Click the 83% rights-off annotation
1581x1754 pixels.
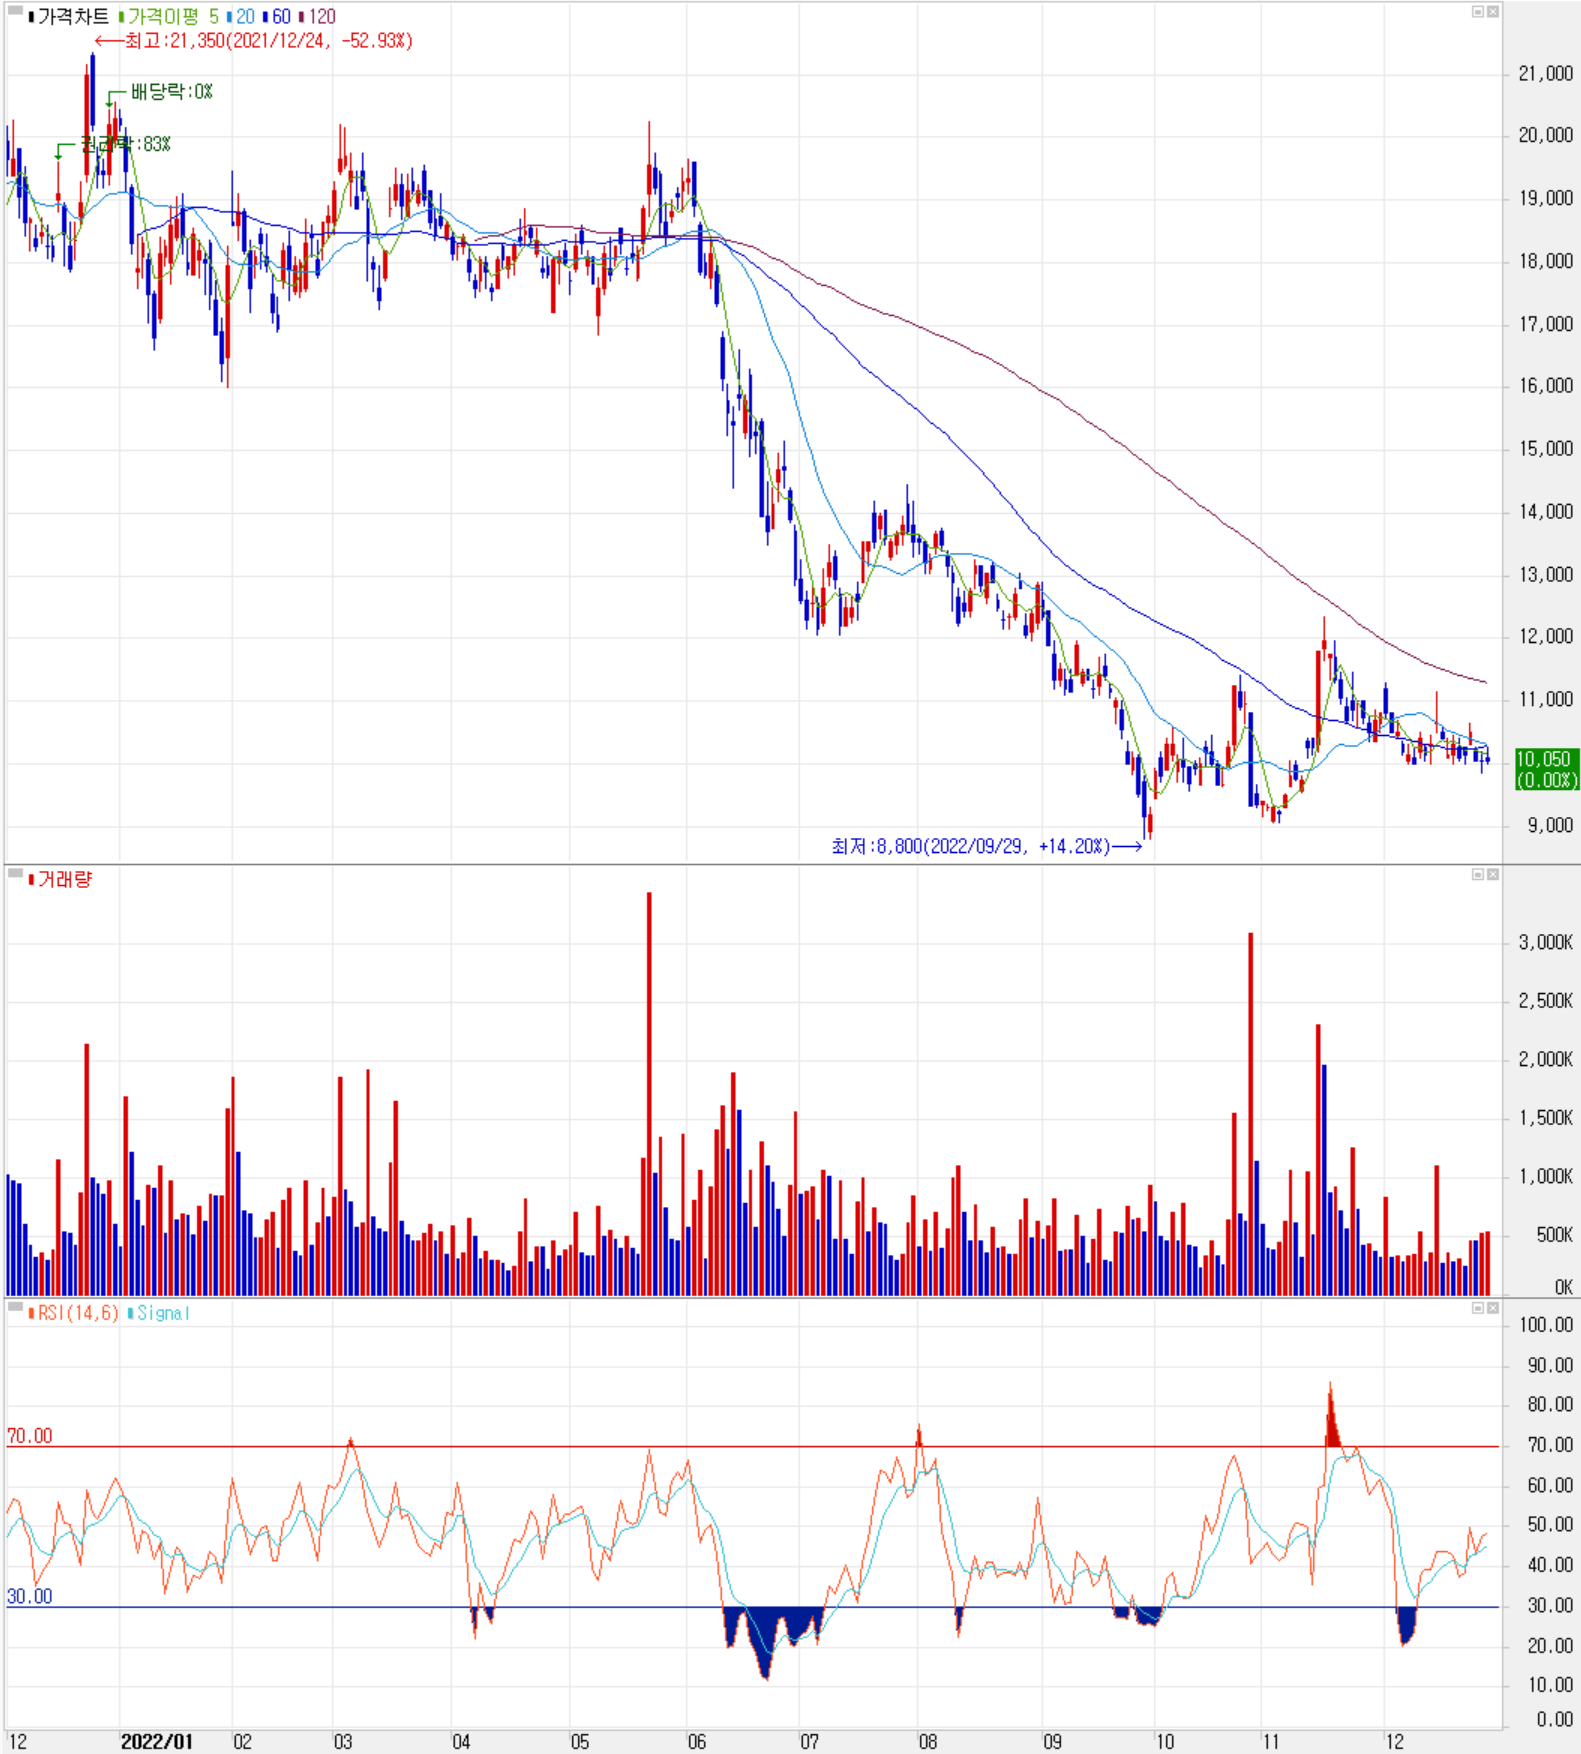(126, 144)
